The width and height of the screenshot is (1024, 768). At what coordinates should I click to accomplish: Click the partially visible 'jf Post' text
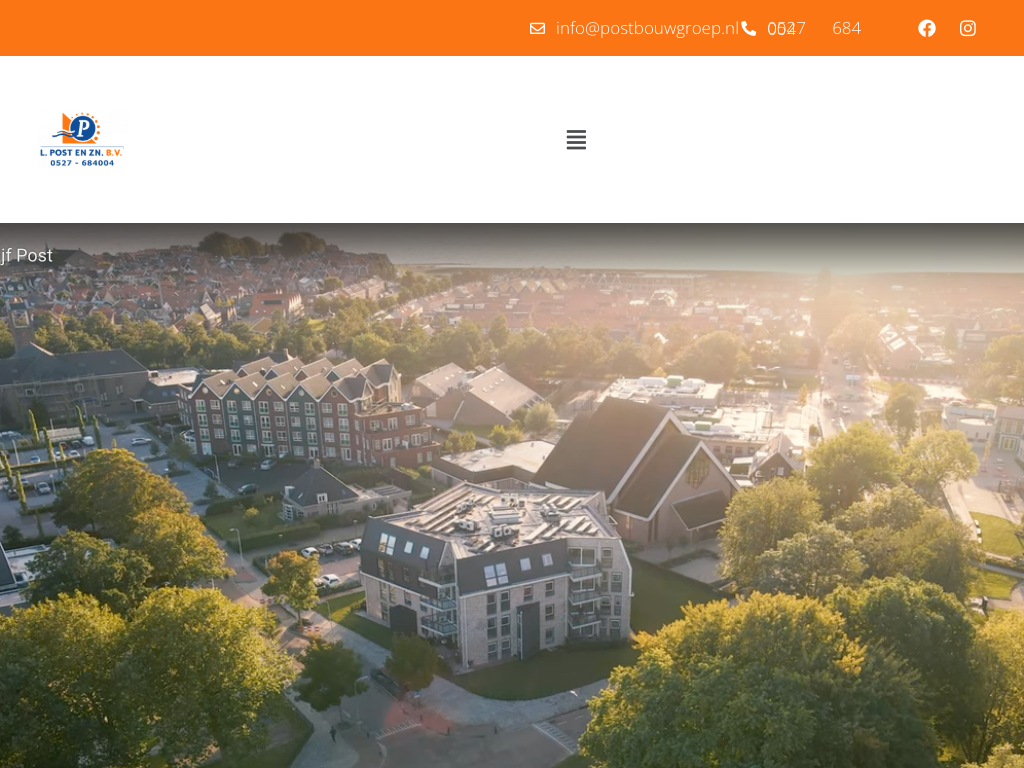(x=27, y=256)
